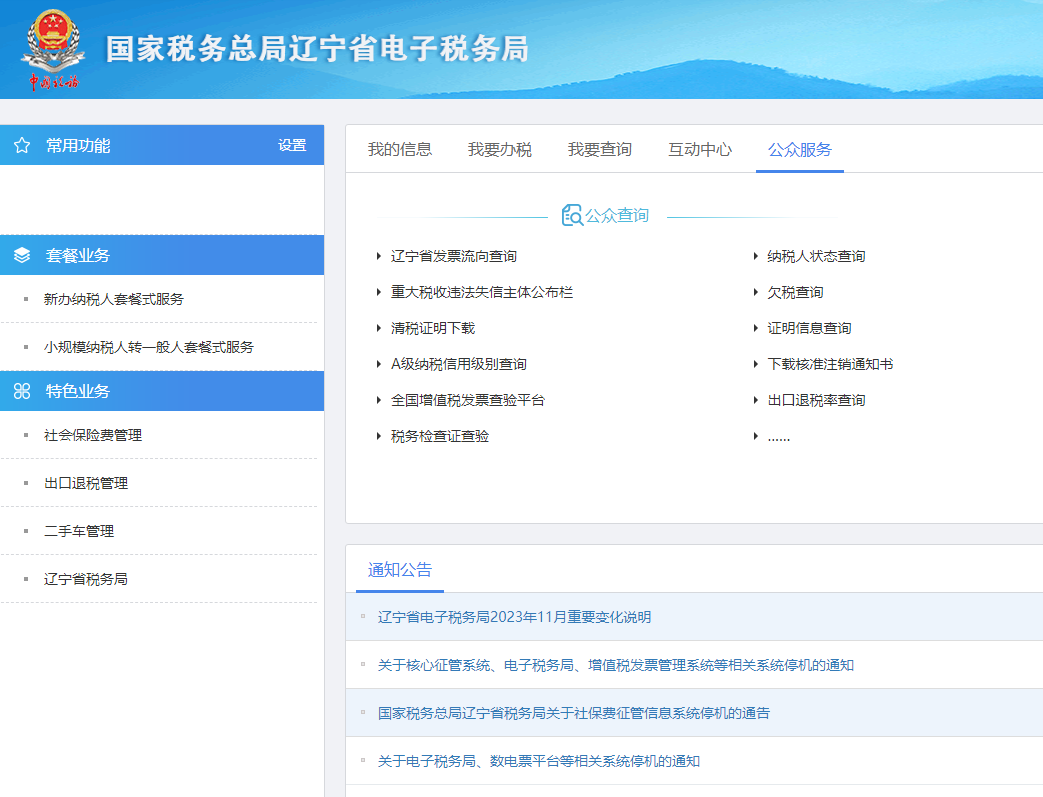
Task: Open 欠税查询
Action: click(796, 292)
